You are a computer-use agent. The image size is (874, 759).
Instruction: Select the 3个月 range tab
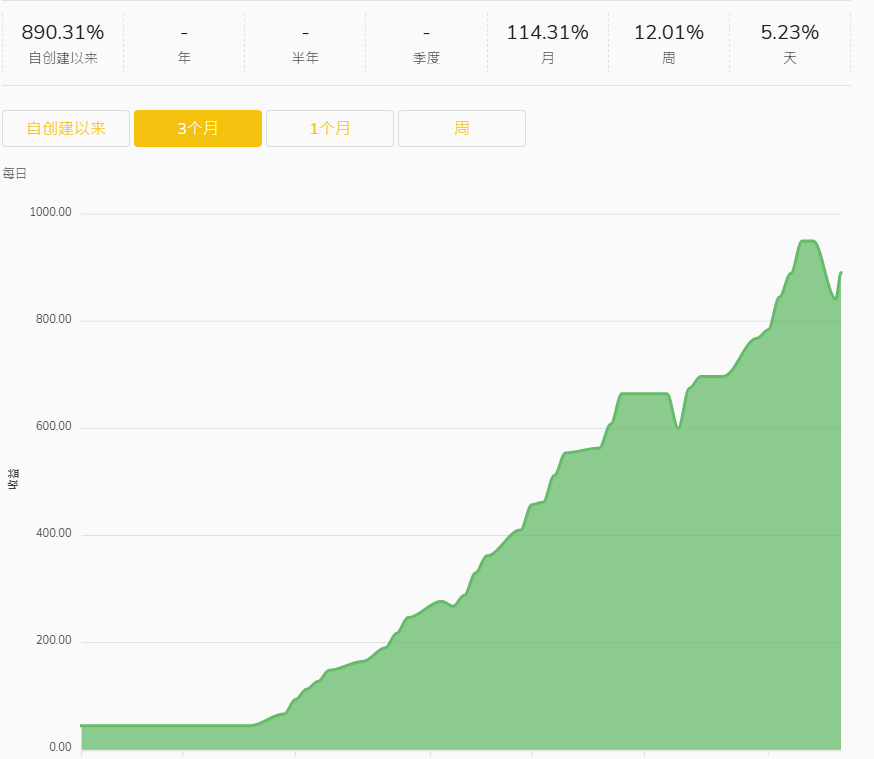coord(198,129)
